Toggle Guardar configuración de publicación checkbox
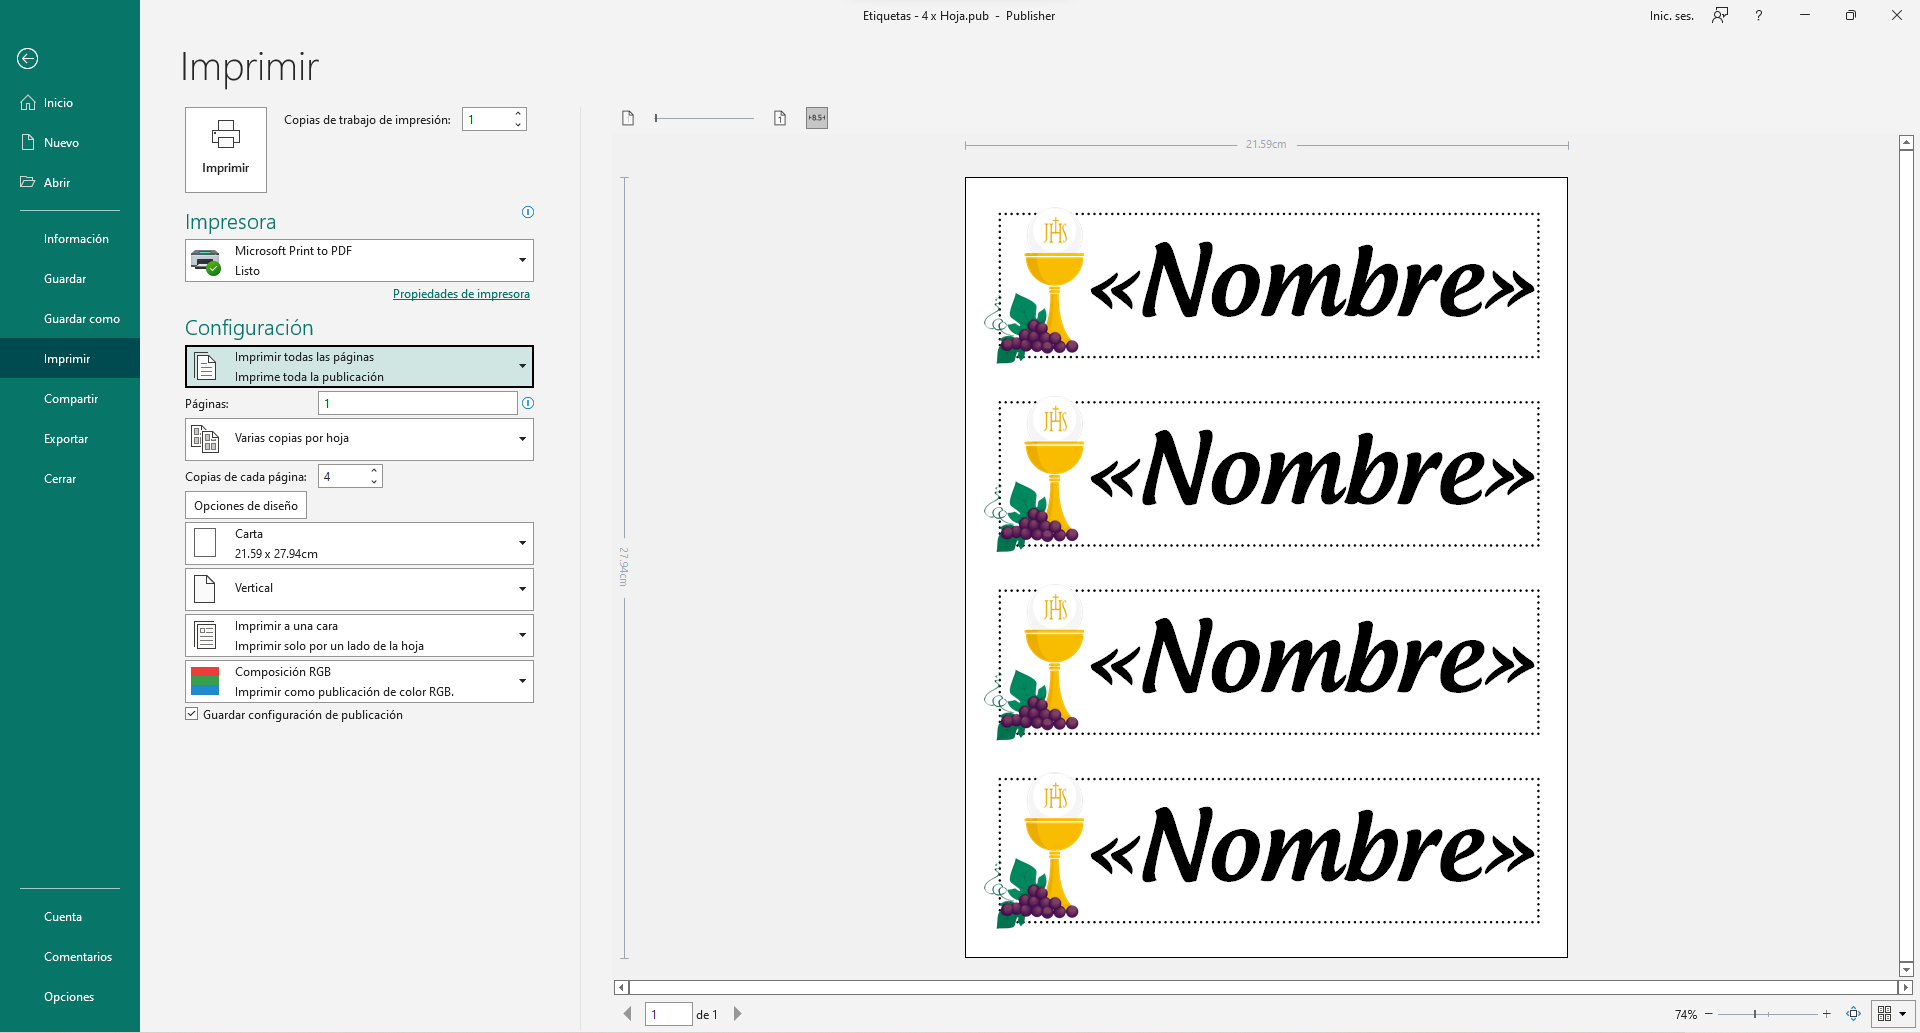 (x=192, y=714)
